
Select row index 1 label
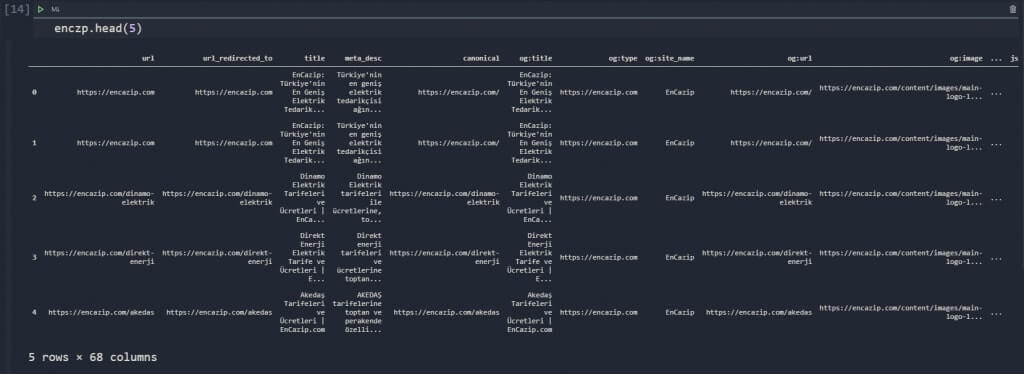35,142
